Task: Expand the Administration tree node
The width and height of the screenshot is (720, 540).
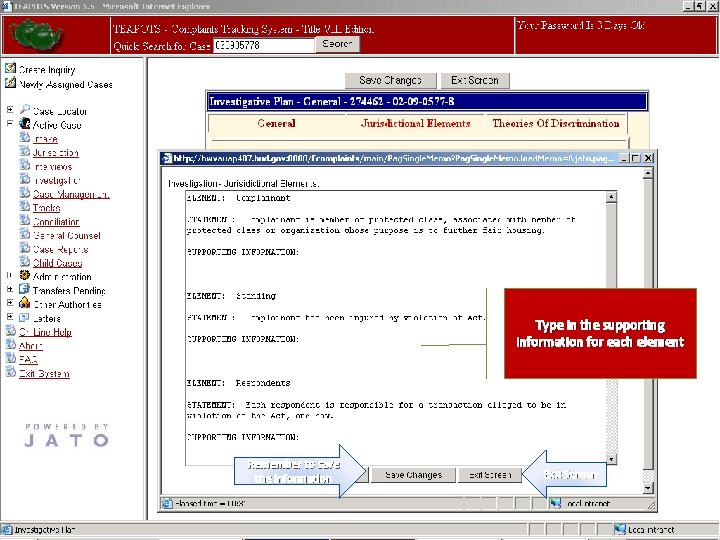Action: (10, 276)
